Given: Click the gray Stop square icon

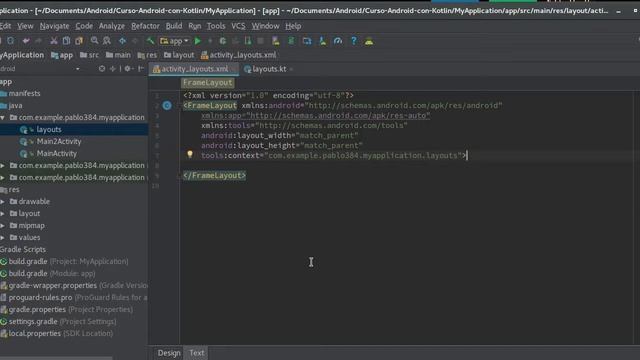Looking at the screenshot, I should pyautogui.click(x=260, y=41).
